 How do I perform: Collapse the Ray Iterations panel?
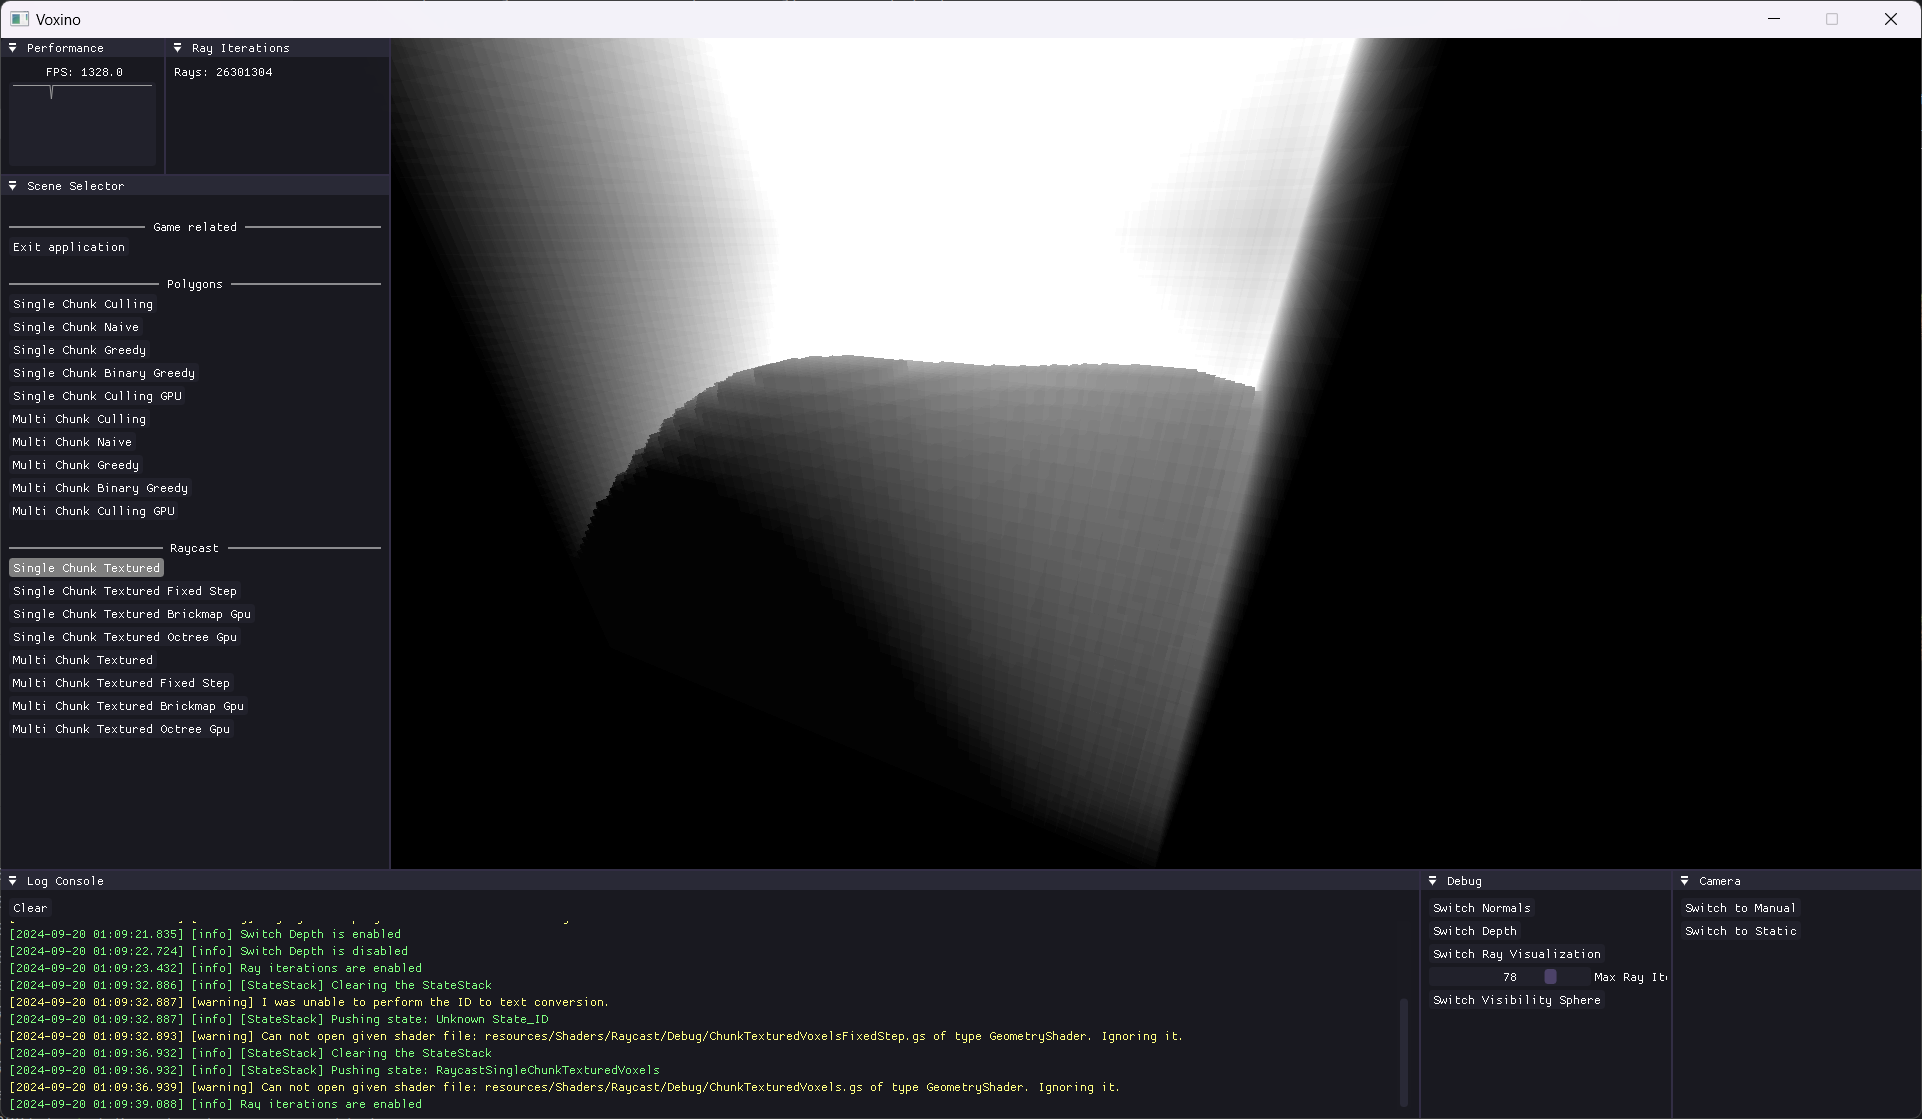tap(178, 48)
